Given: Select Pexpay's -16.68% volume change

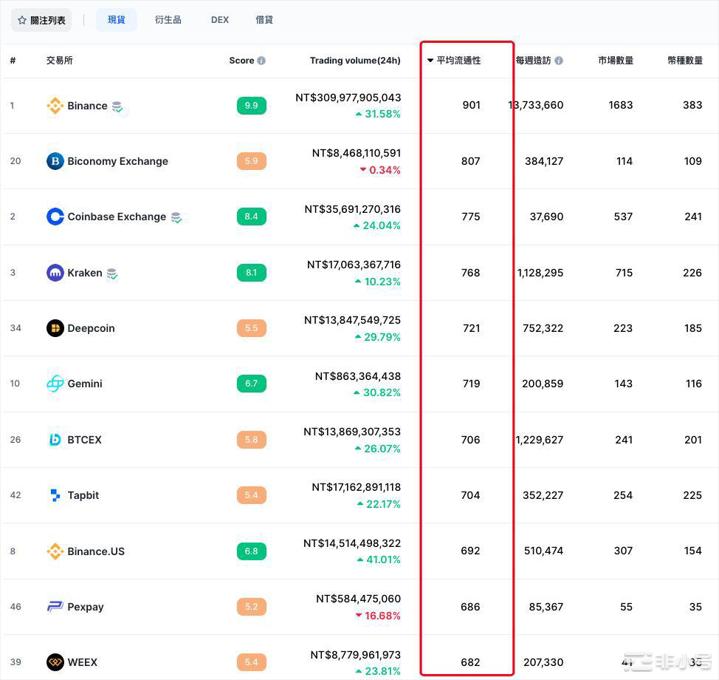Looking at the screenshot, I should click(378, 615).
